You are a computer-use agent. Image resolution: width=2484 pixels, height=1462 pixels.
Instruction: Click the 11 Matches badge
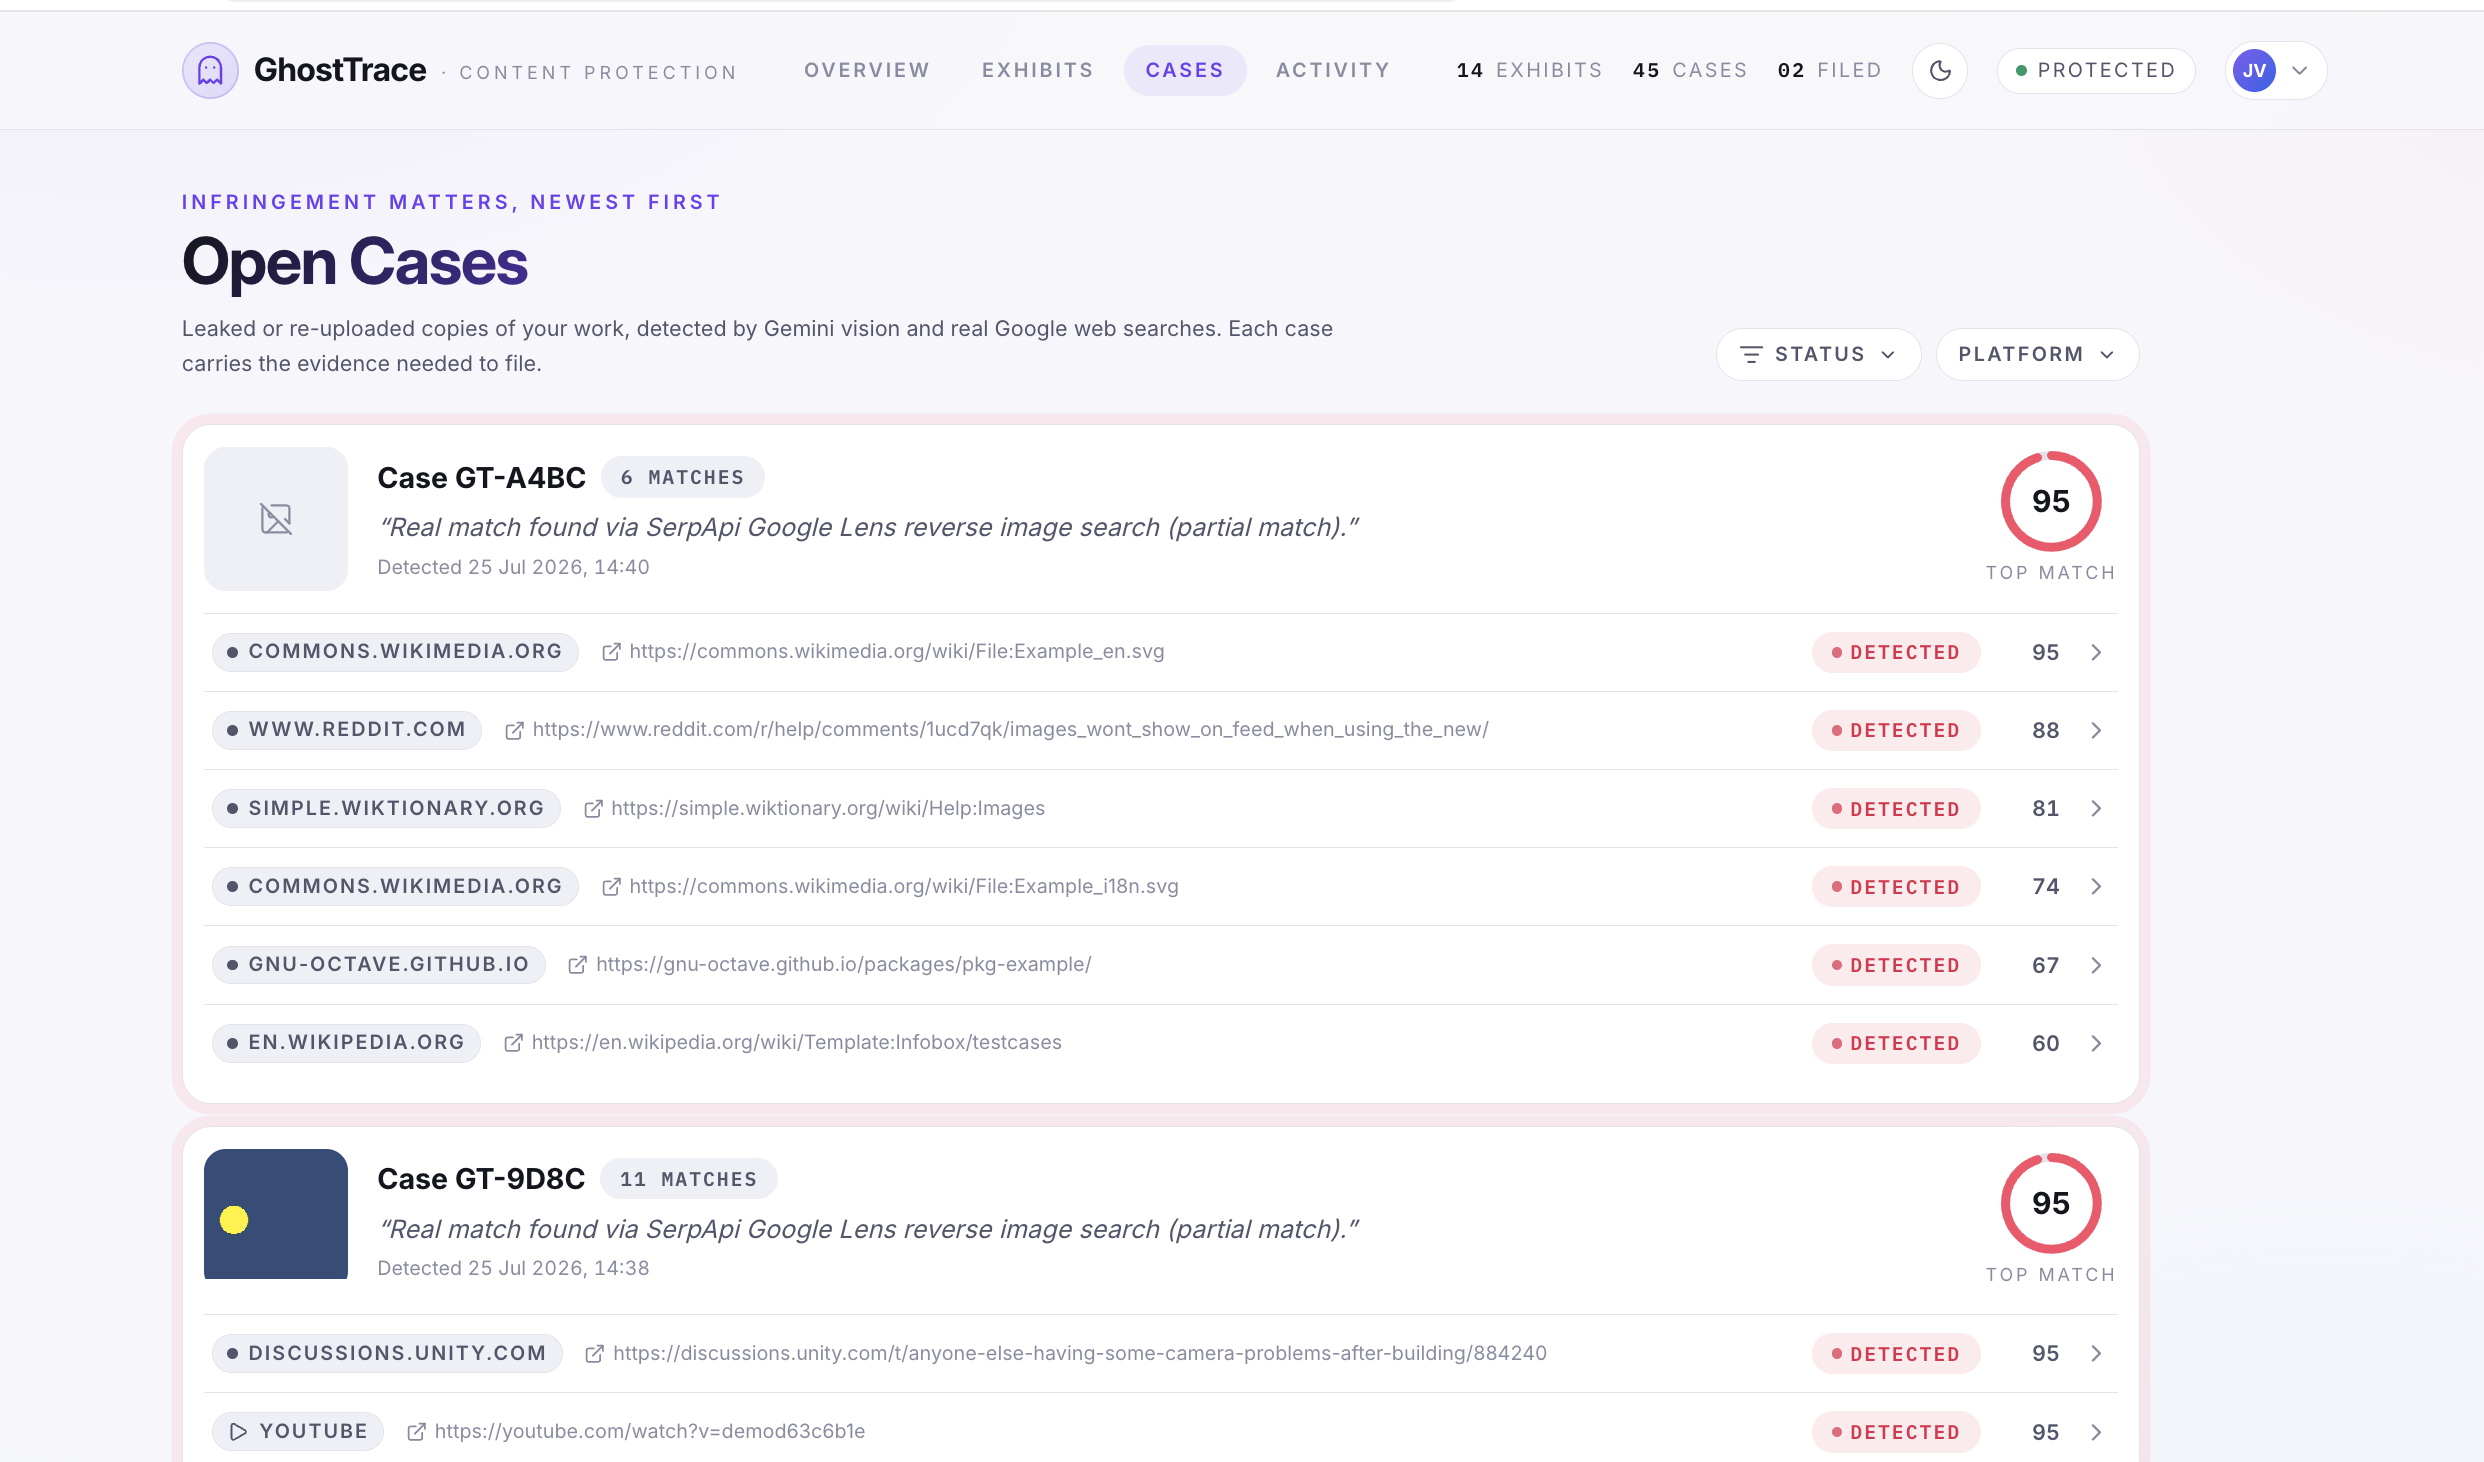(689, 1179)
